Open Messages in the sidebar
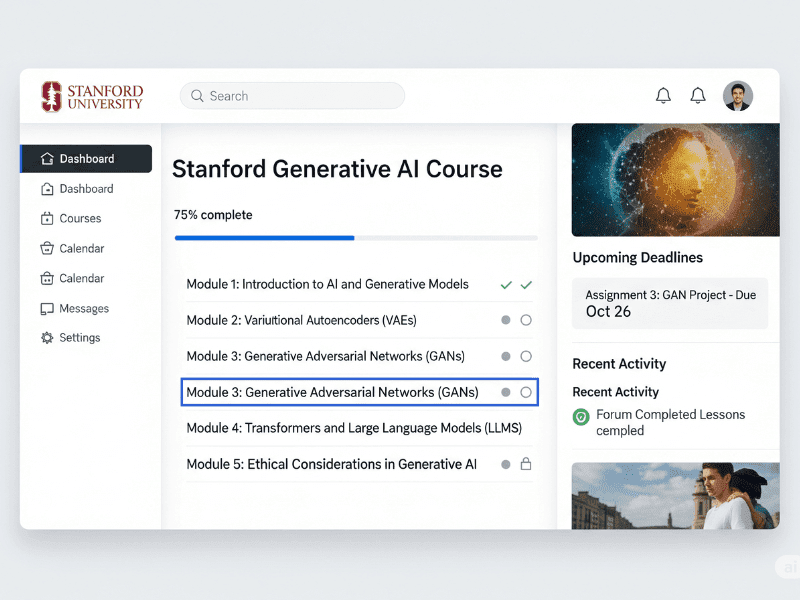 click(74, 309)
